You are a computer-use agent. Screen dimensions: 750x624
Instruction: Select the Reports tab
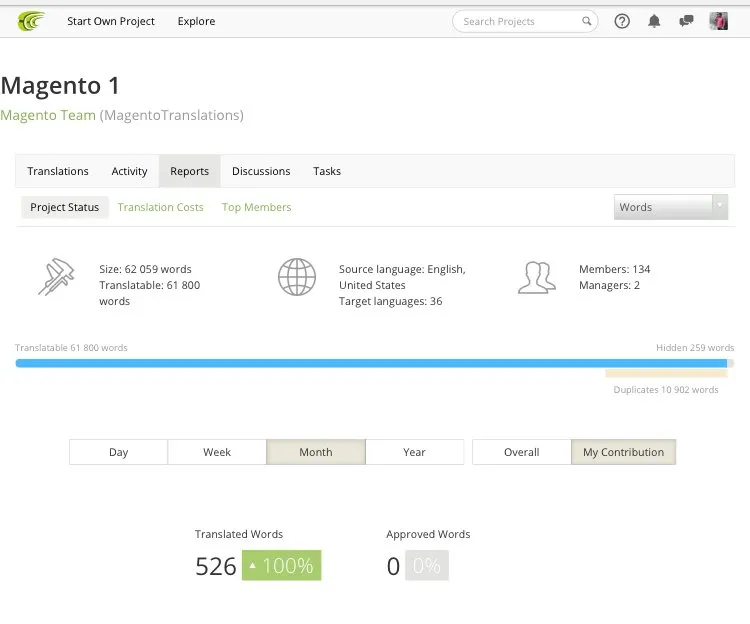189,171
